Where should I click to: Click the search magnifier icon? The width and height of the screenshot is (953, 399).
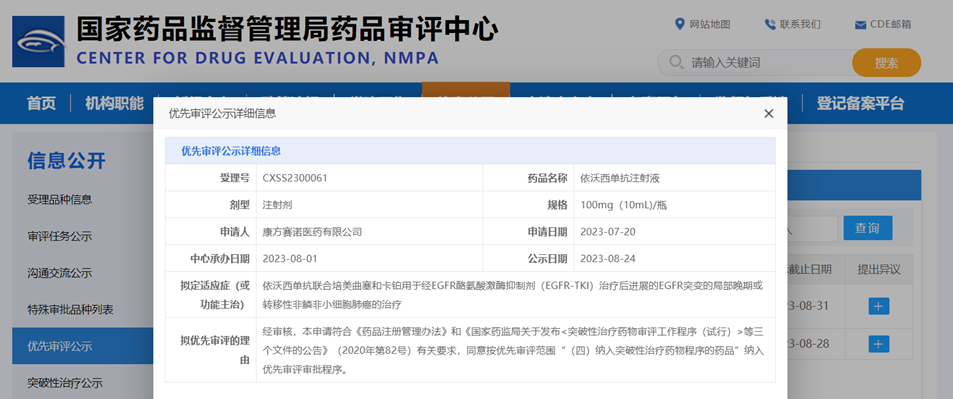[675, 63]
